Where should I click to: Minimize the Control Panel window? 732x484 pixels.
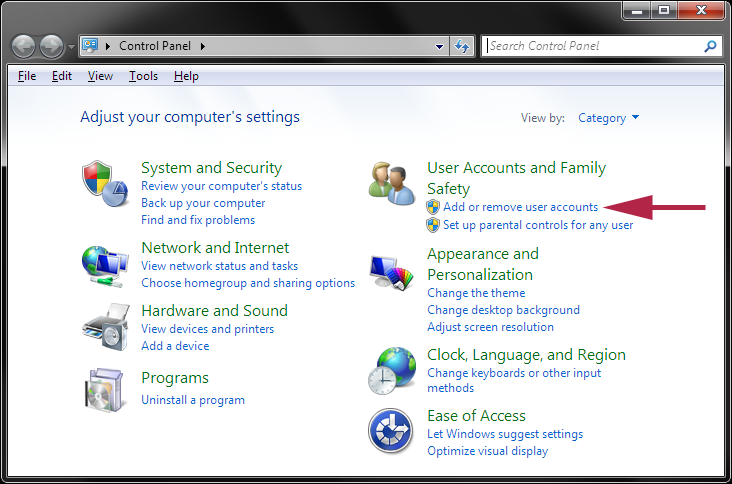[x=637, y=10]
